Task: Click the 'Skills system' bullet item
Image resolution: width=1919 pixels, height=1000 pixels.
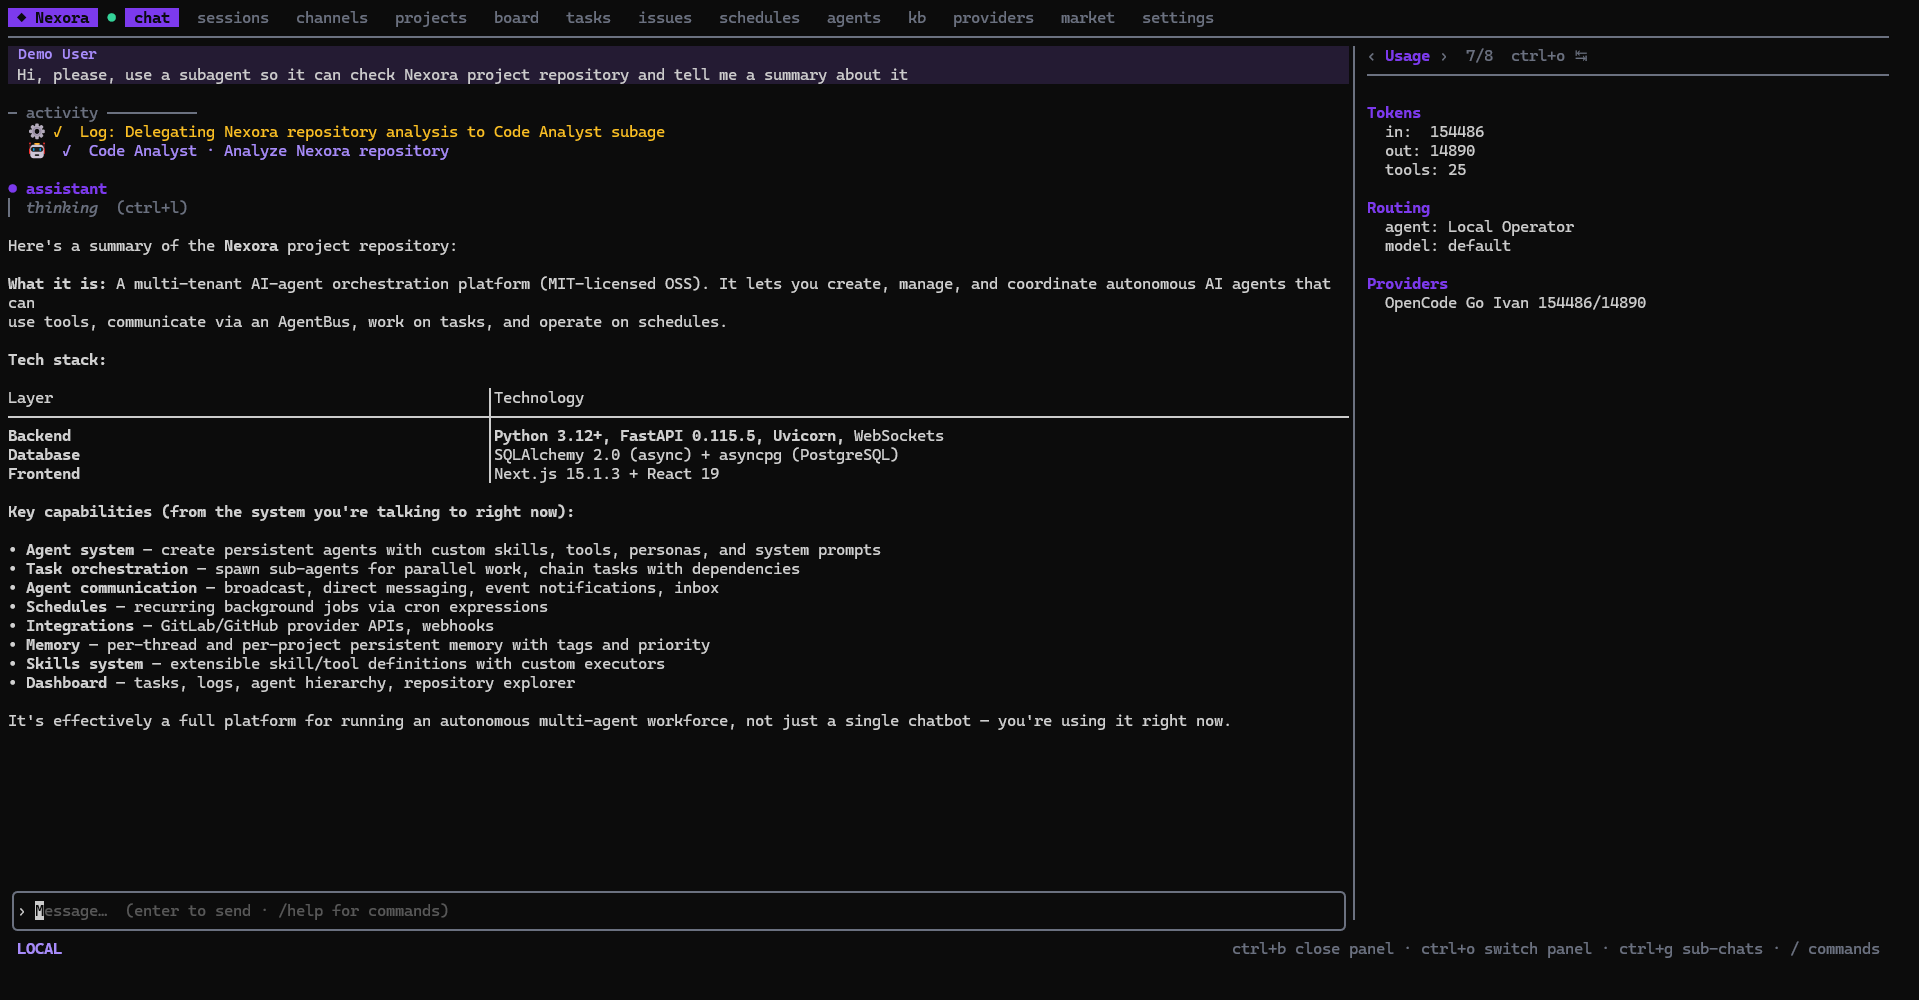Action: tap(336, 664)
